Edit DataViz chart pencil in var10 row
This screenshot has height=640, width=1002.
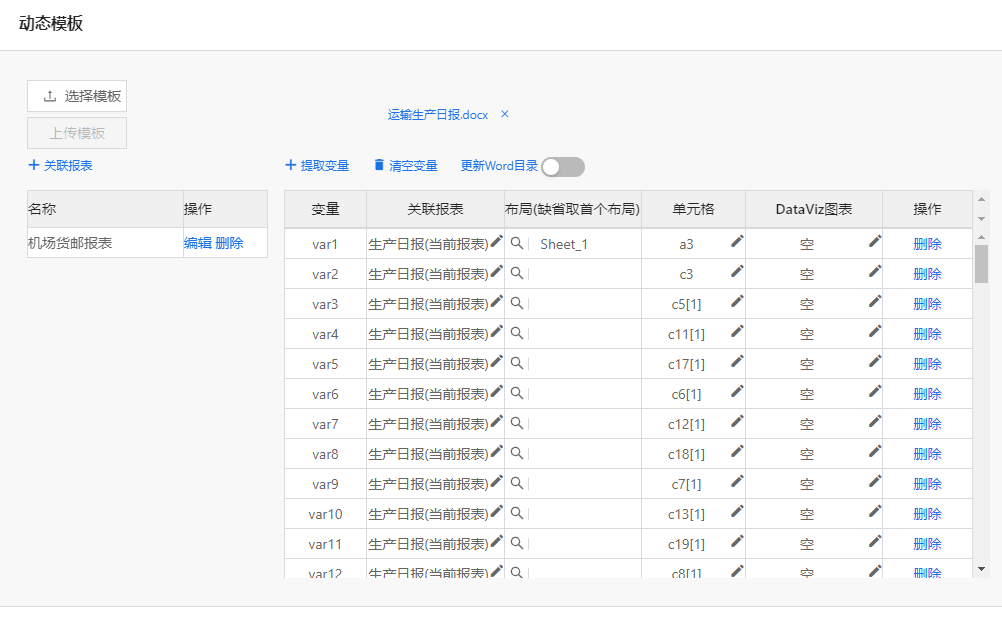875,511
